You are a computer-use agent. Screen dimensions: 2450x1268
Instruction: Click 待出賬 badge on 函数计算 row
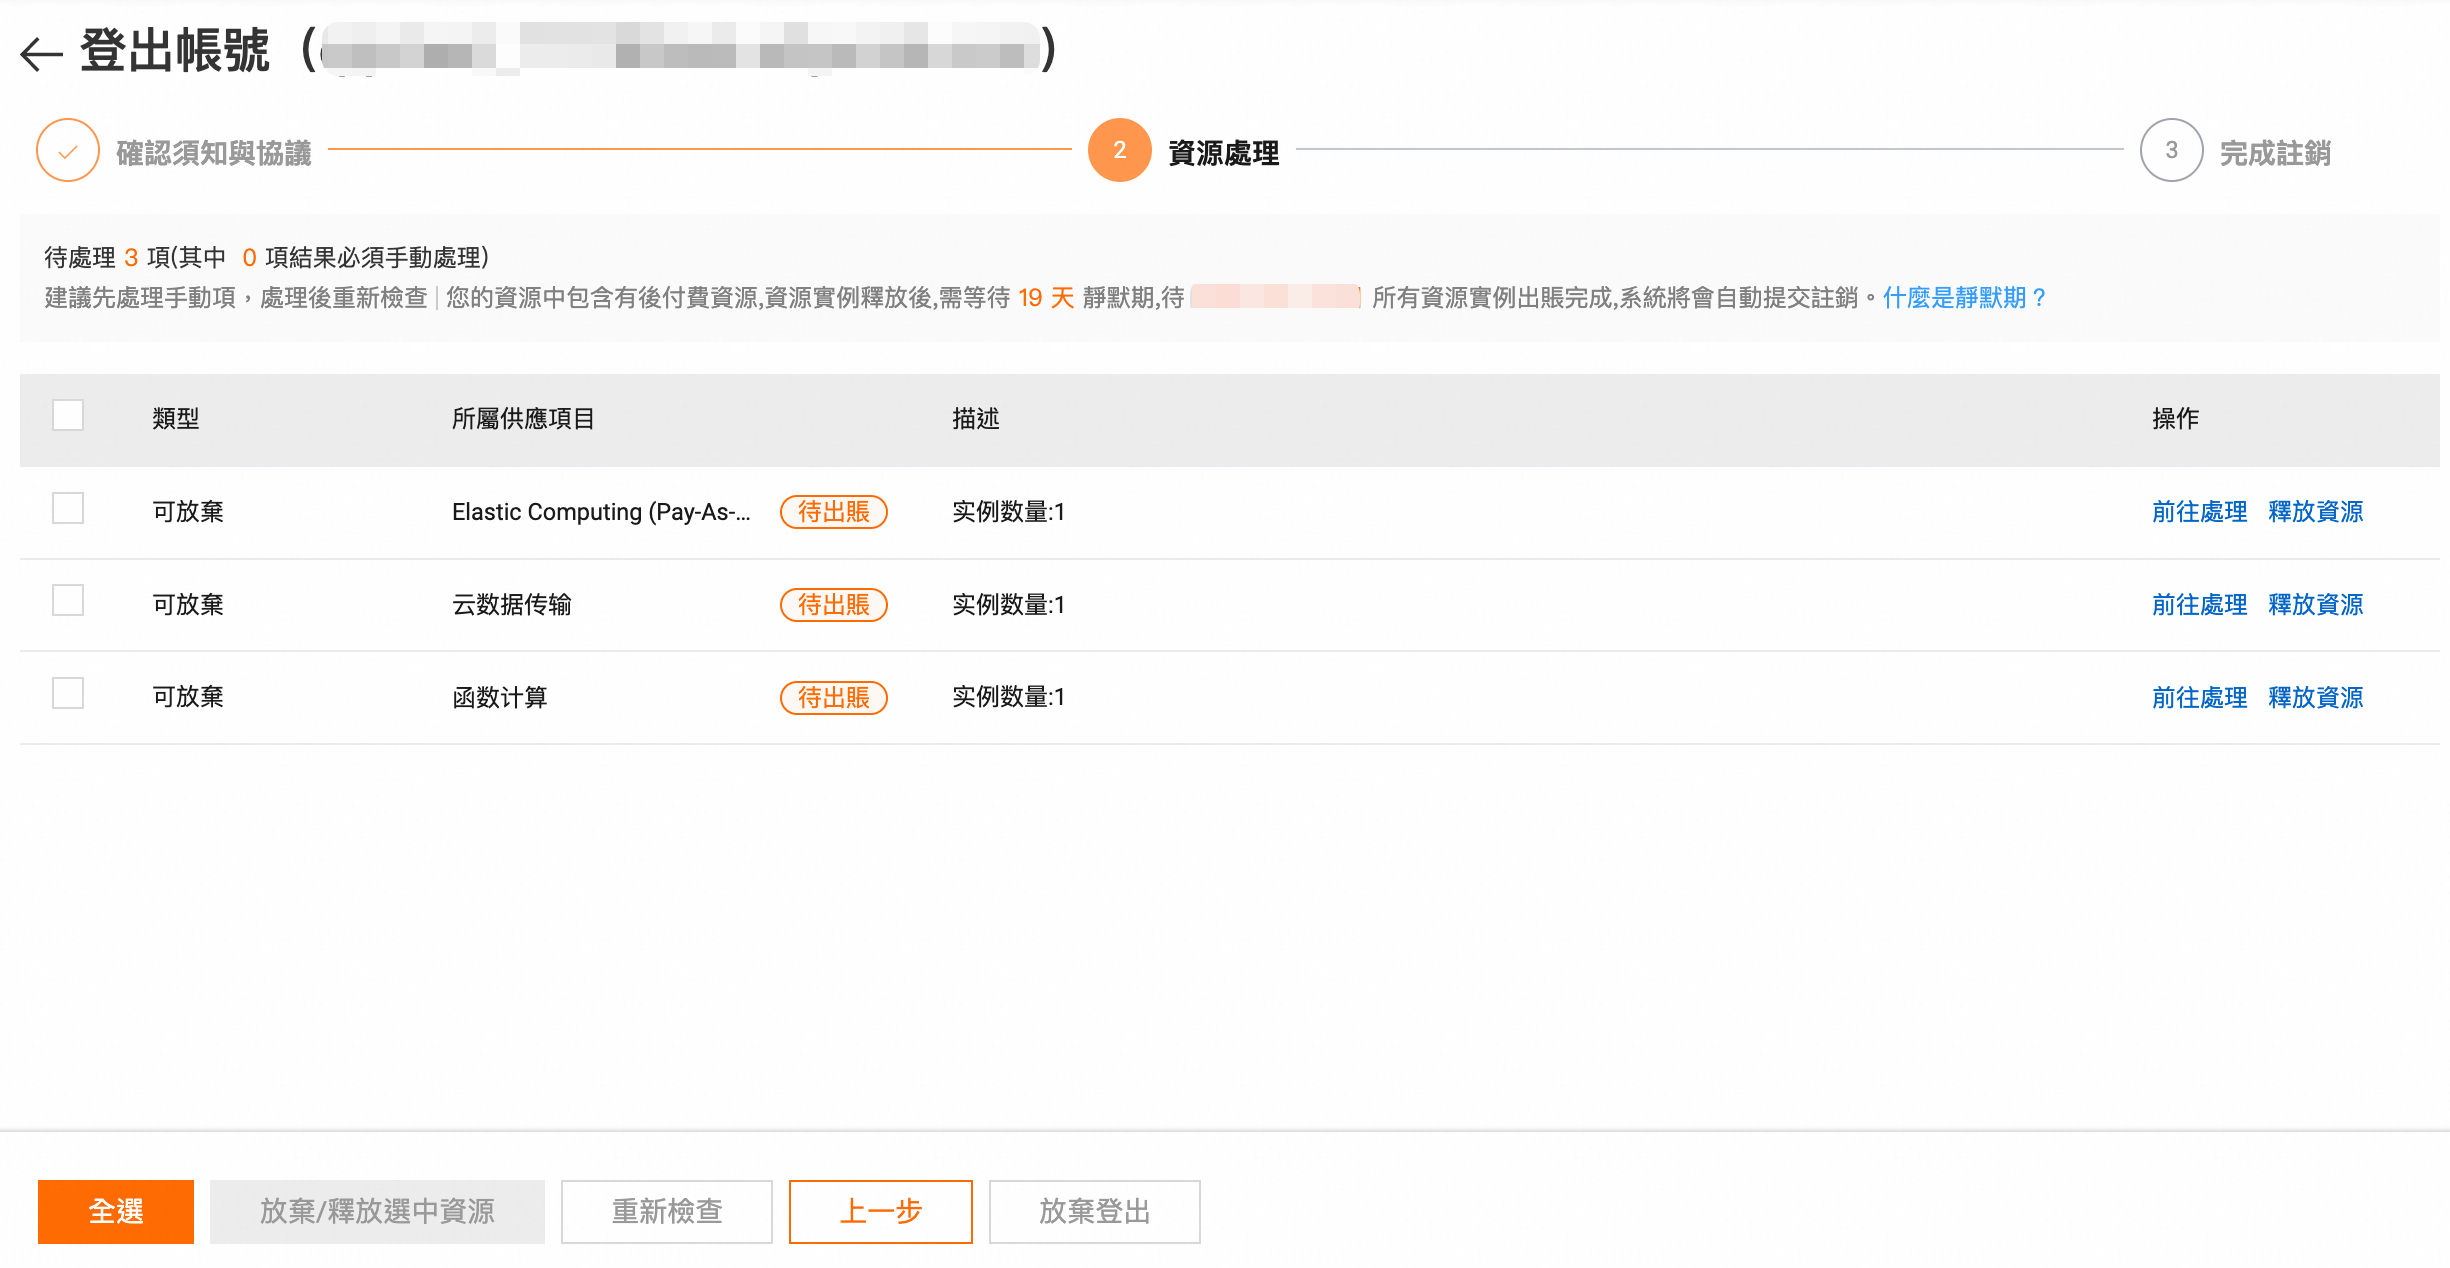(x=833, y=697)
